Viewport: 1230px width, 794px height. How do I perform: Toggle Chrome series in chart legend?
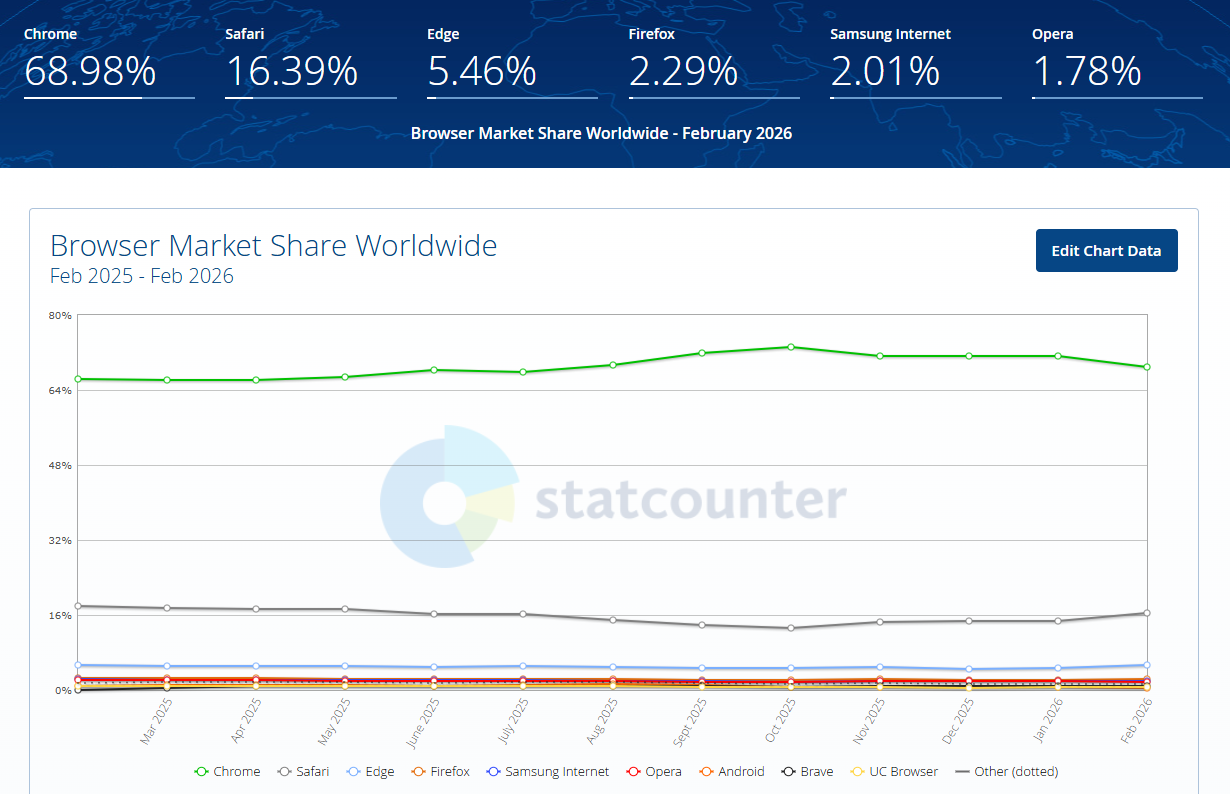(227, 772)
